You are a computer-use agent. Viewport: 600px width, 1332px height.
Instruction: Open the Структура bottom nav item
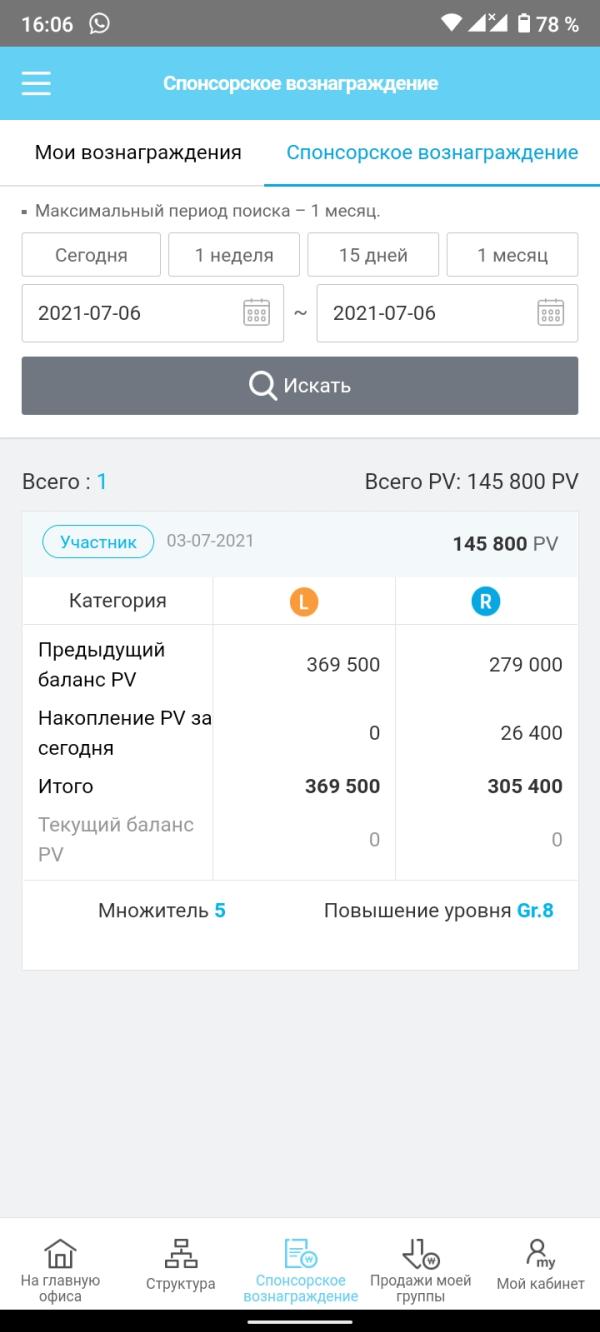[180, 1265]
